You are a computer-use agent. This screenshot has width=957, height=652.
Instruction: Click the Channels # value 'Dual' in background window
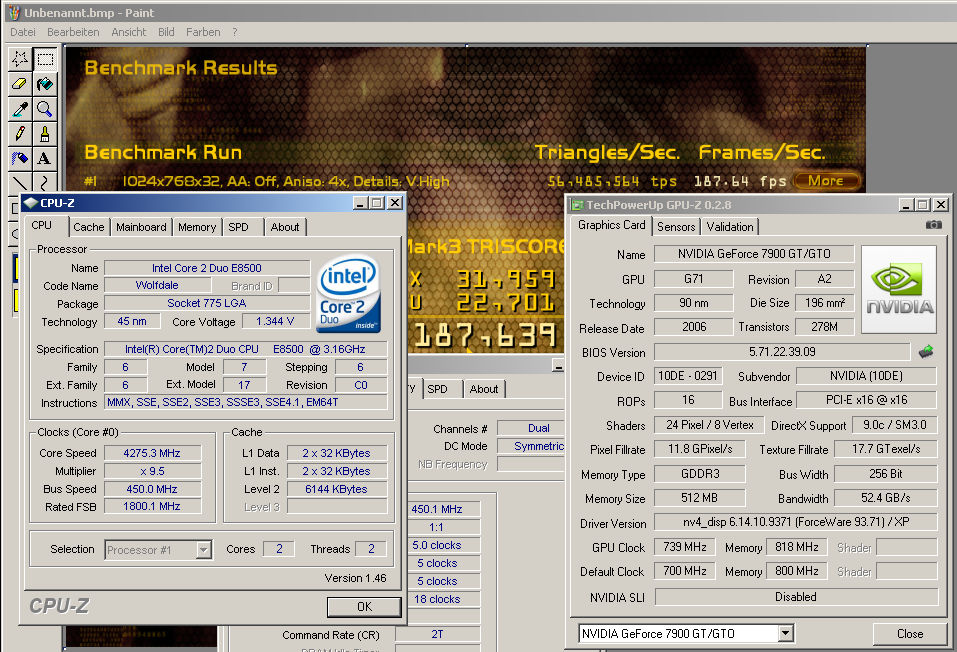531,428
